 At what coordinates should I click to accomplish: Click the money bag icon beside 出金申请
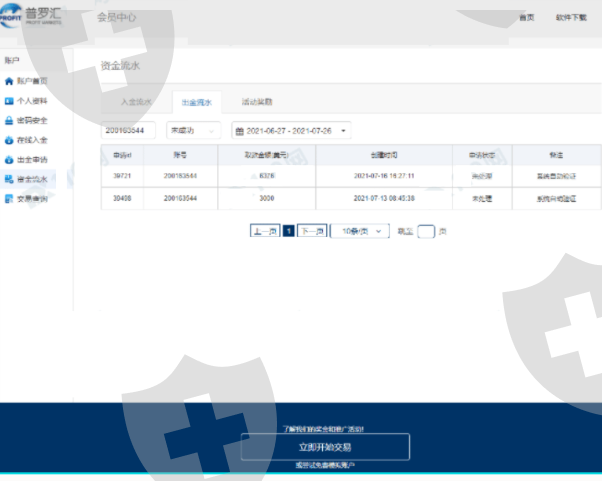(9, 160)
